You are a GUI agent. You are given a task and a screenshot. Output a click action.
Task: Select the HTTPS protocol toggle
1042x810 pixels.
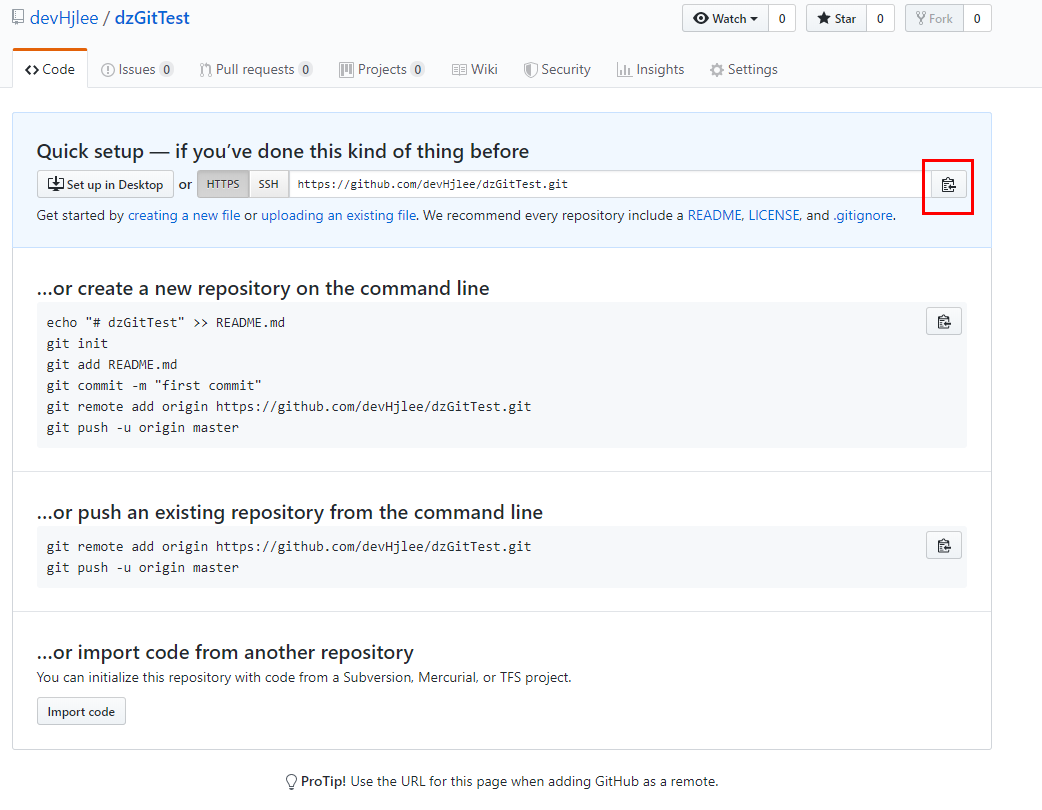point(223,184)
